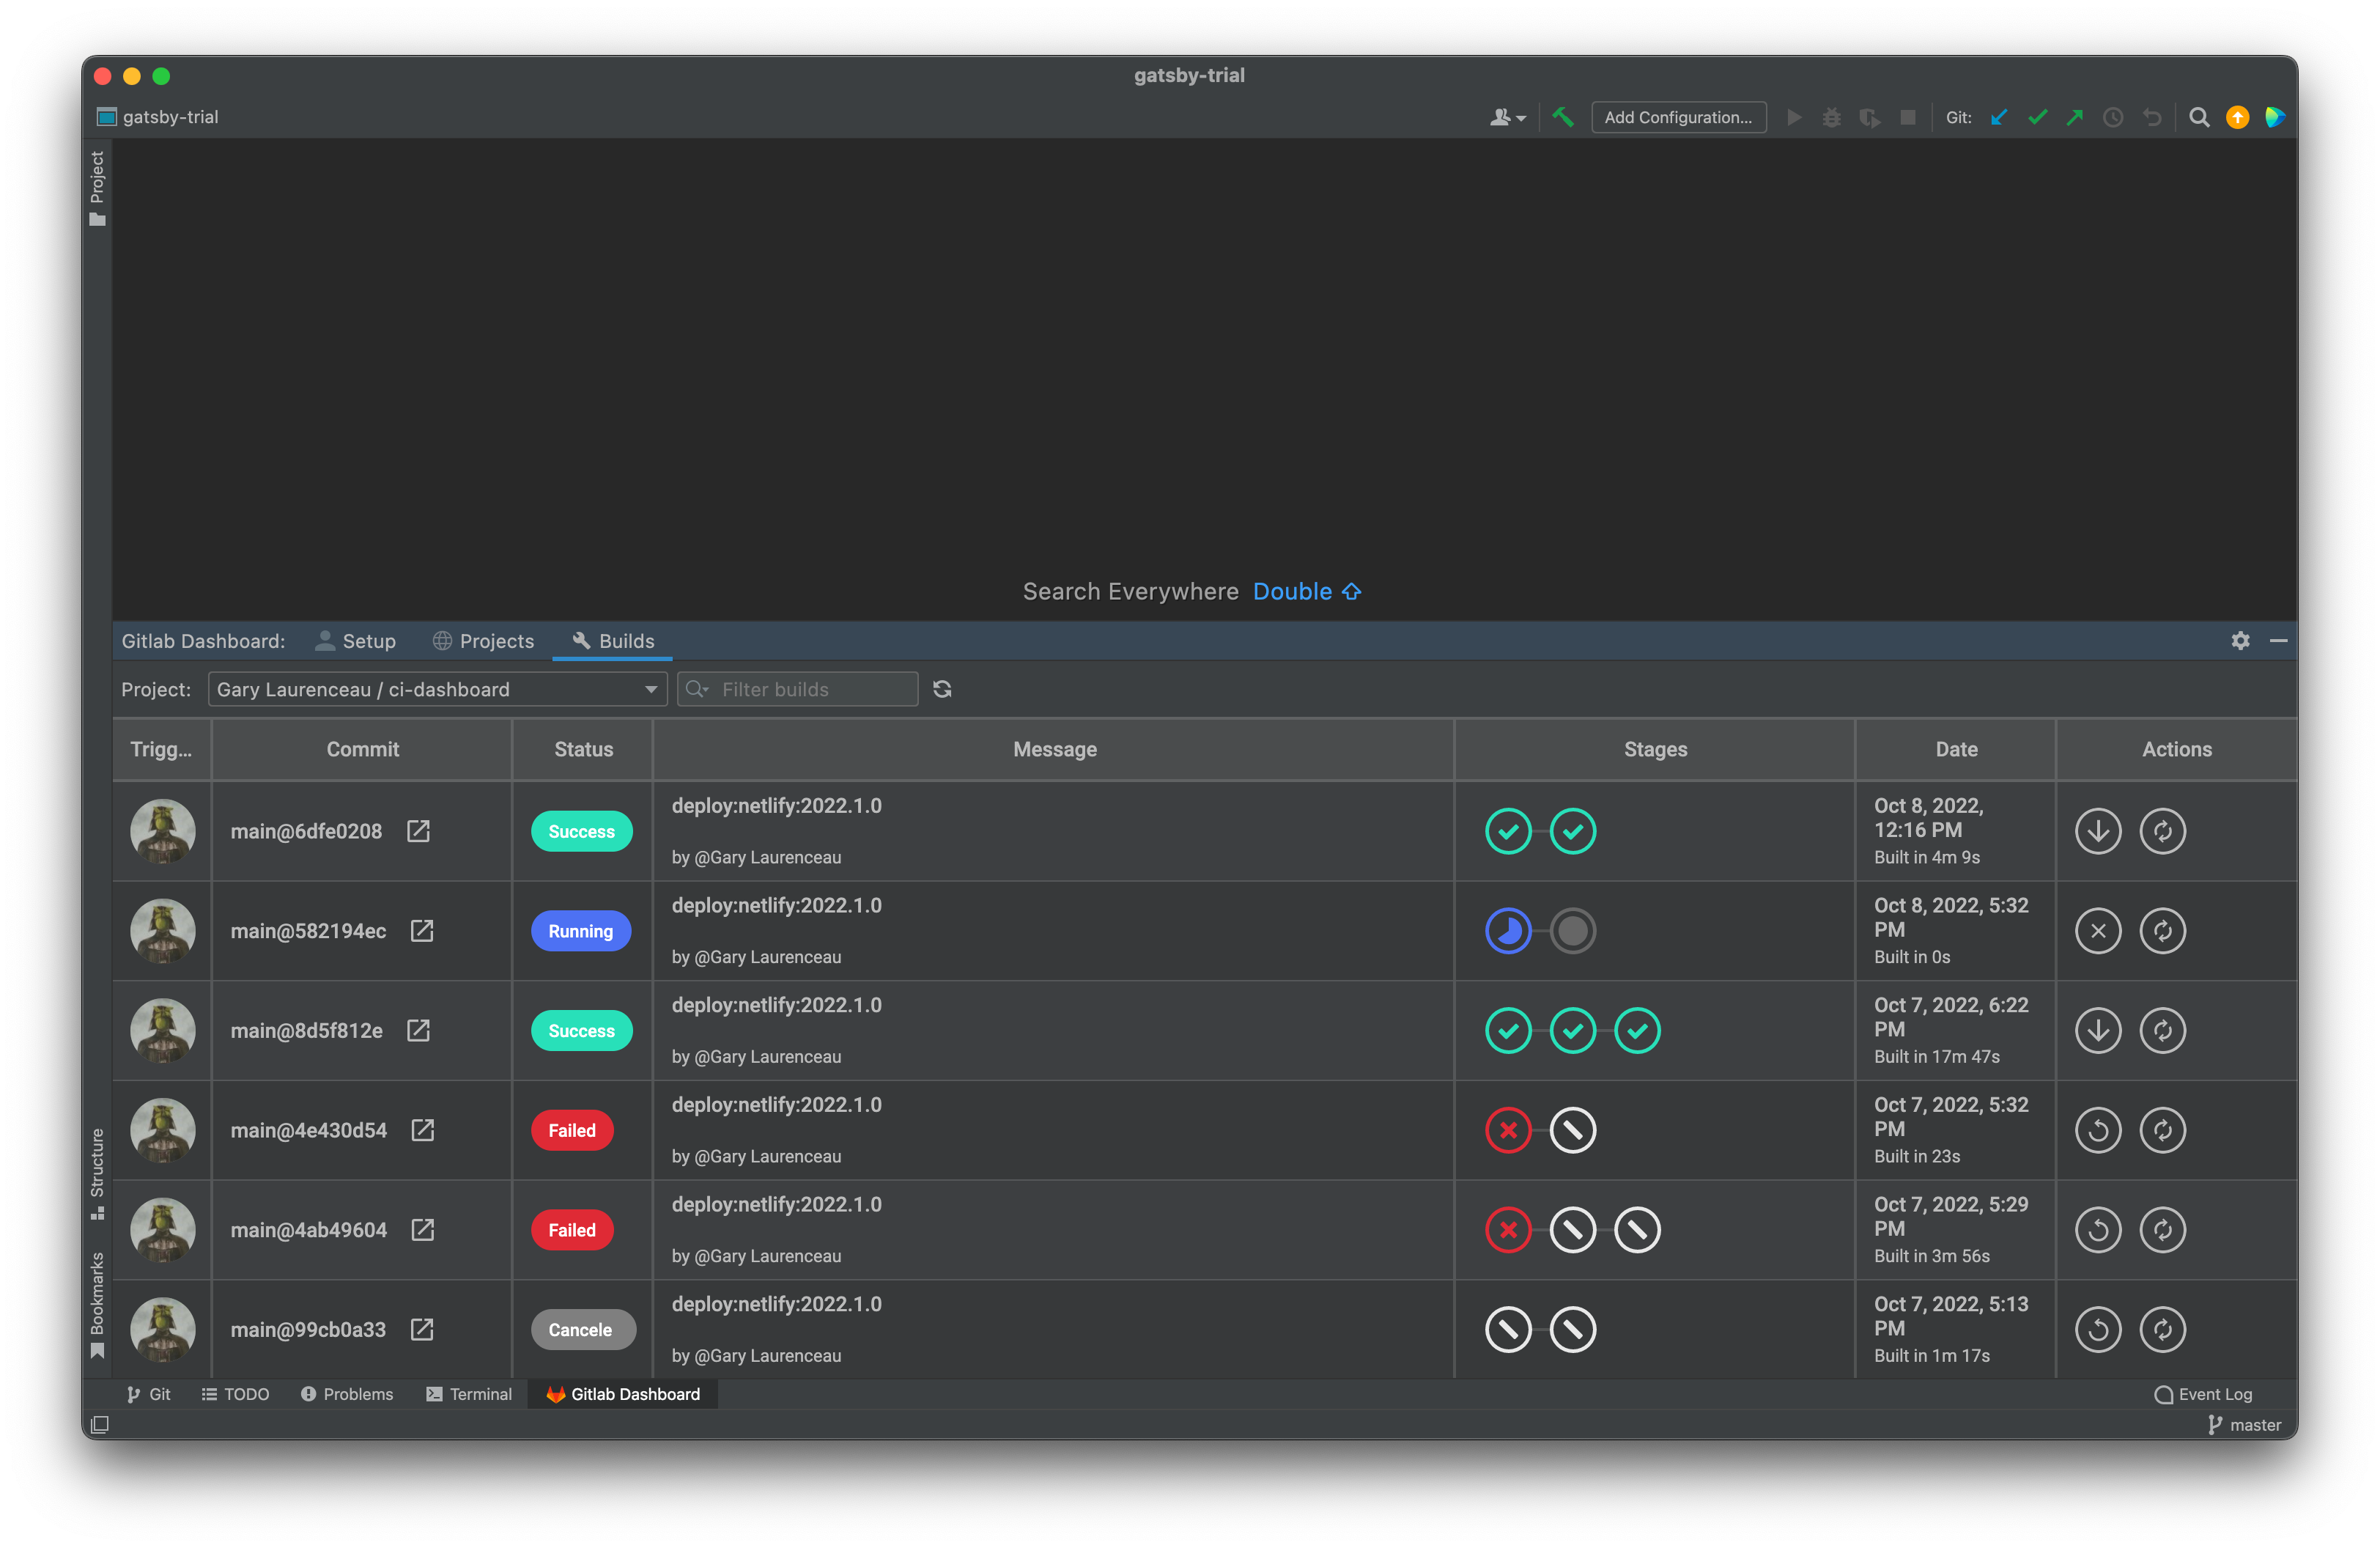Viewport: 2380px width, 1548px height.
Task: Re-run pipeline for main@8d5f812e with circular arrows icon
Action: [x=2162, y=1031]
